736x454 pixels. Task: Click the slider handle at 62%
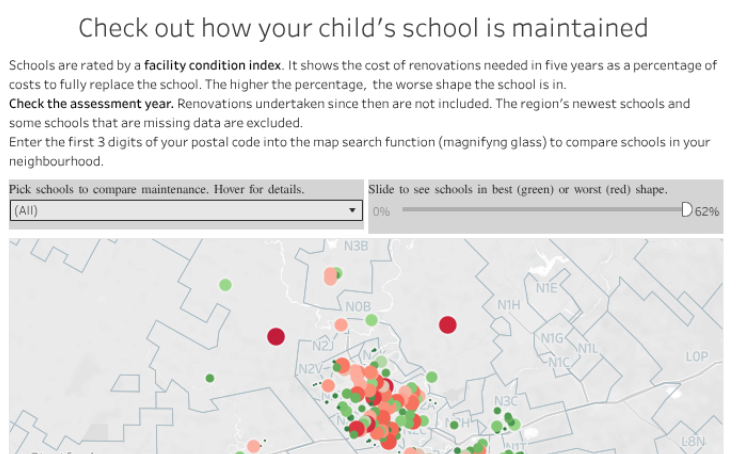tap(687, 210)
